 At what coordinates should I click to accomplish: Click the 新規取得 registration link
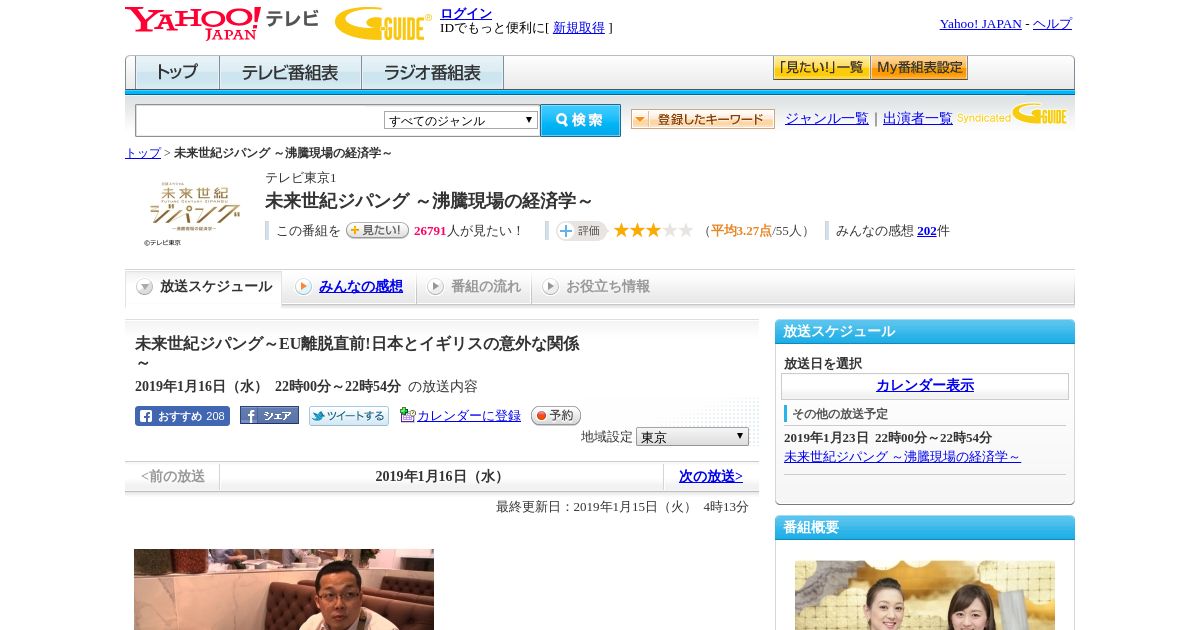coord(579,28)
